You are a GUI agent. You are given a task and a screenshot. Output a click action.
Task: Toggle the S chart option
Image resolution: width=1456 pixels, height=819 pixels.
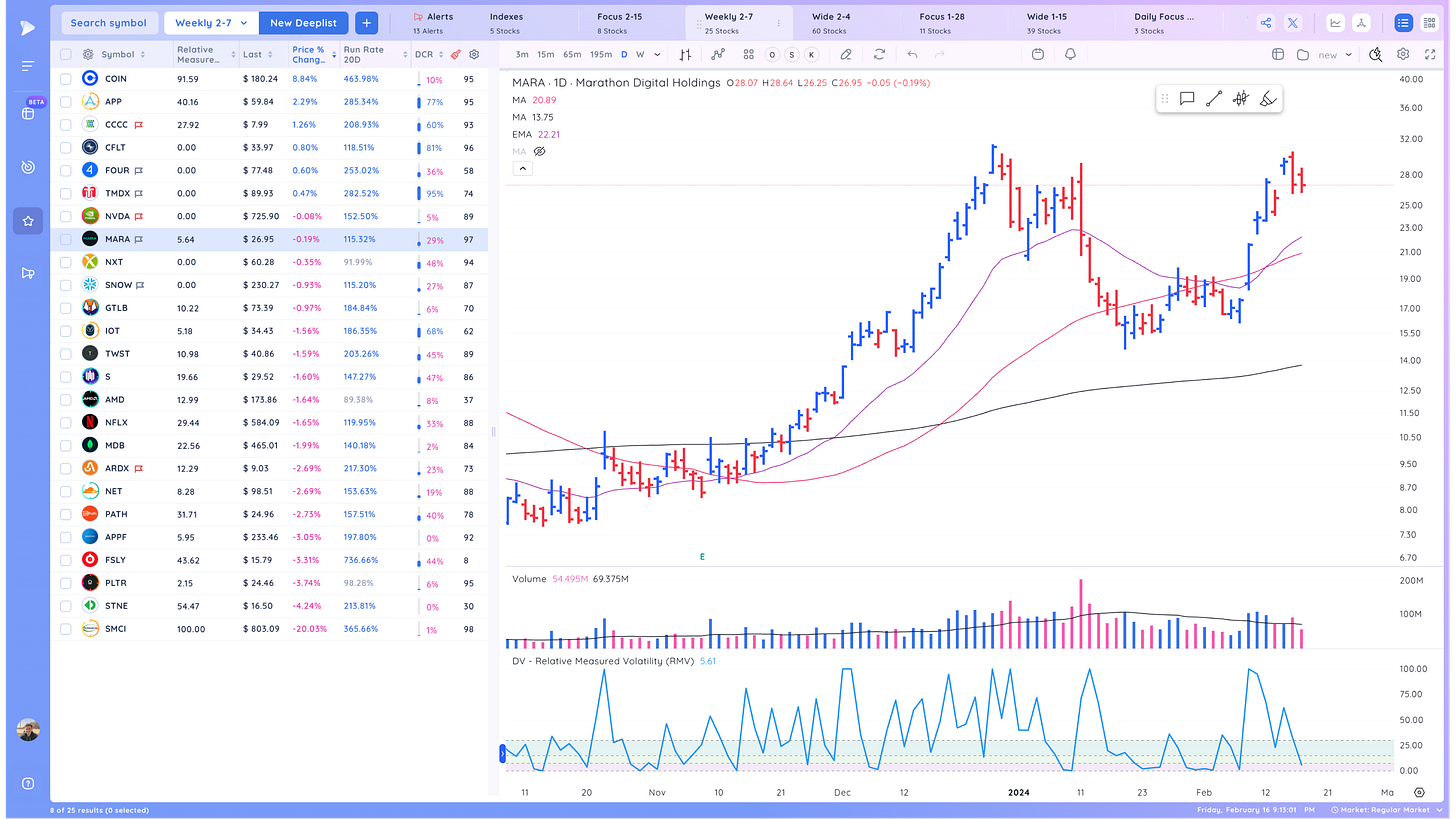[791, 55]
